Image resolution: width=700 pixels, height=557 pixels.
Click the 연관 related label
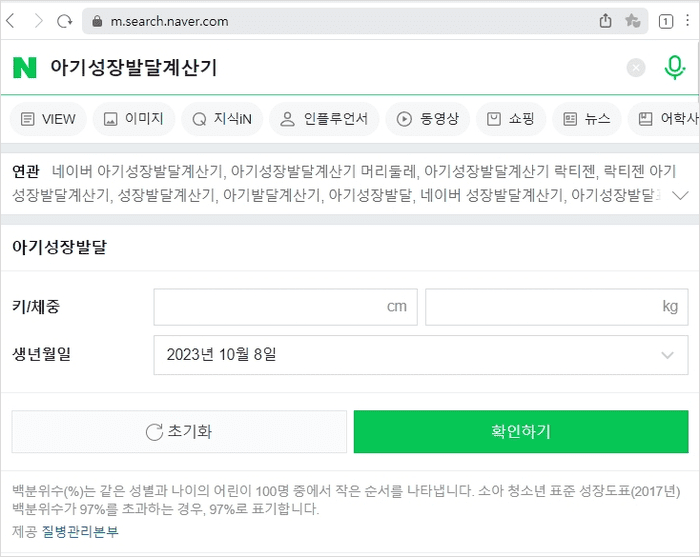click(26, 171)
